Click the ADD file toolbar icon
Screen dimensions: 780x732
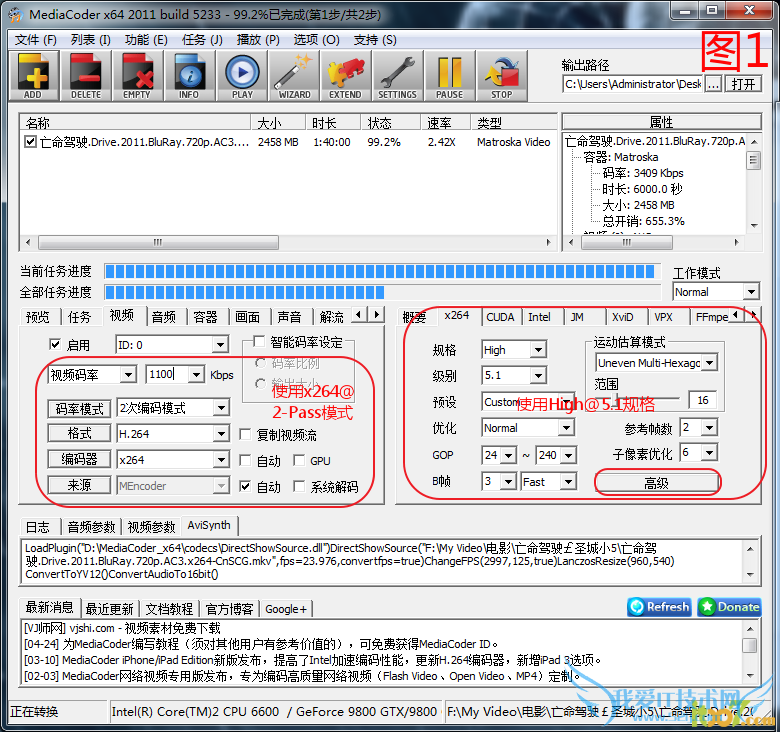click(x=33, y=75)
